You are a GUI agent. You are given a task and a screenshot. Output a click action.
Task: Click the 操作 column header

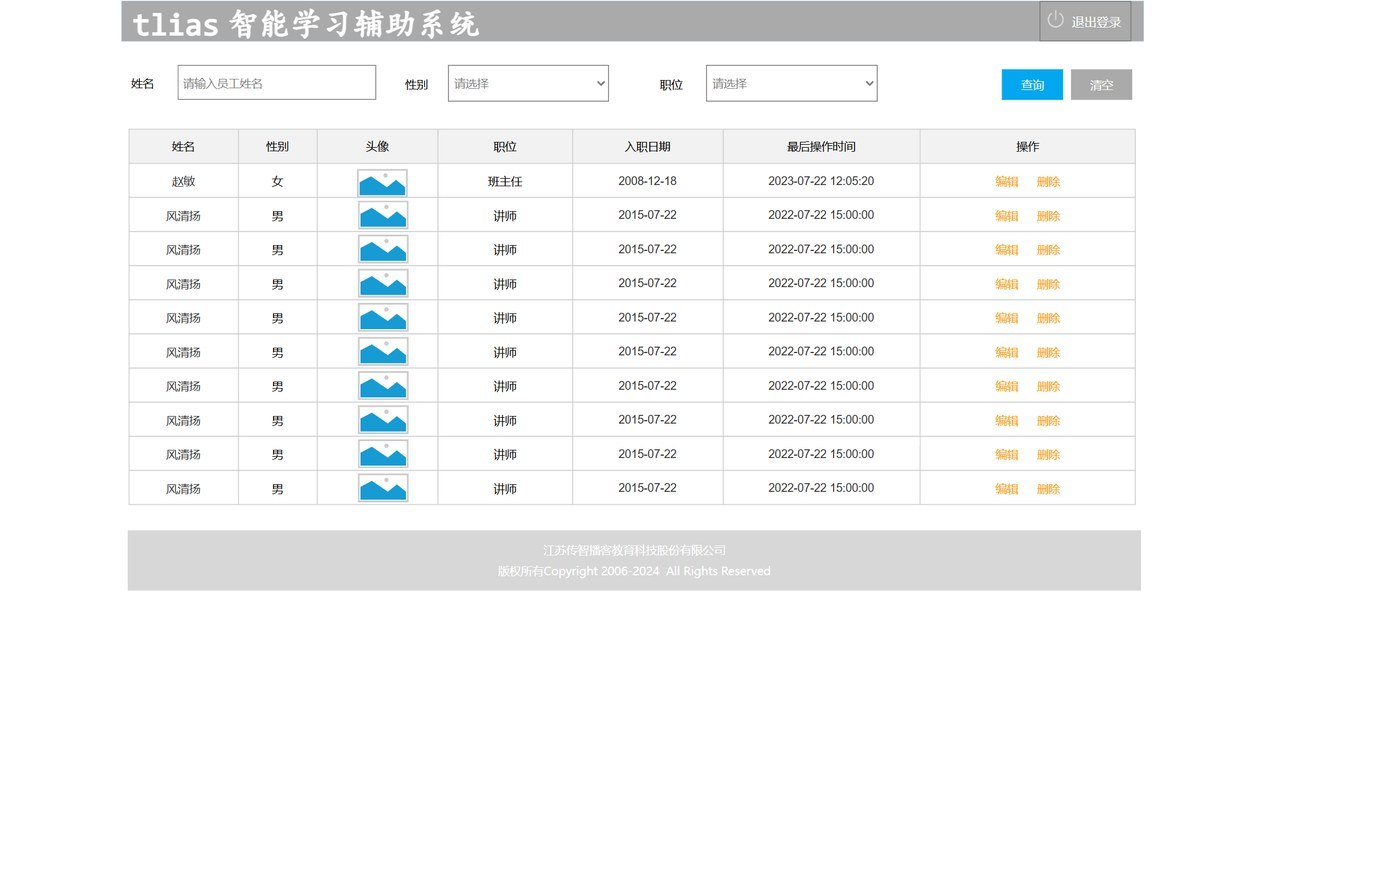pyautogui.click(x=1027, y=146)
